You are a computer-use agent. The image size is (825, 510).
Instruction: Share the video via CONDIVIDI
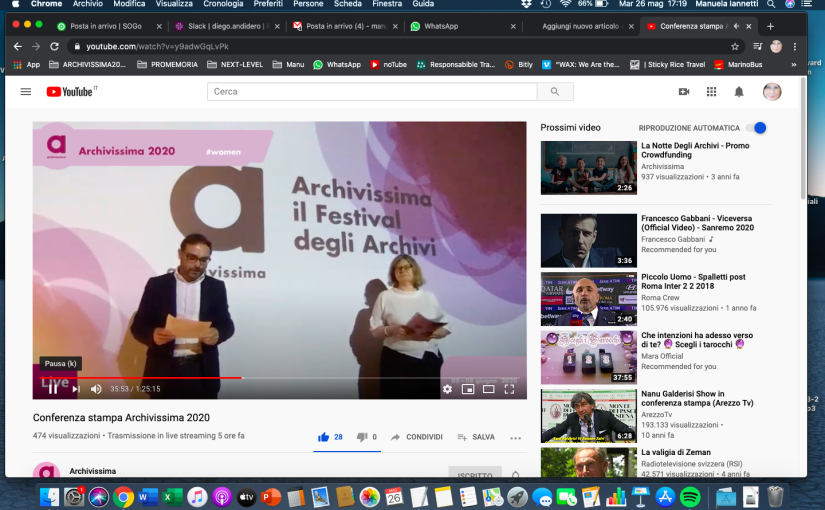tap(417, 437)
